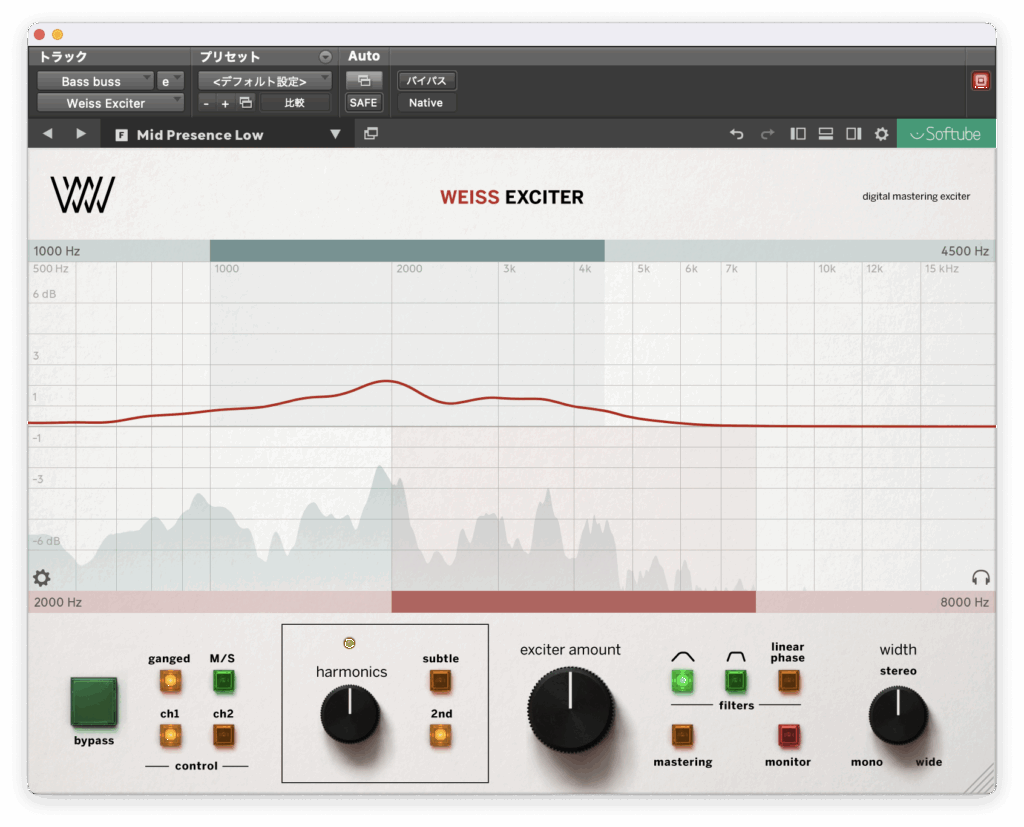
Task: Open the Weiss Exciter insert selector
Action: (x=110, y=103)
